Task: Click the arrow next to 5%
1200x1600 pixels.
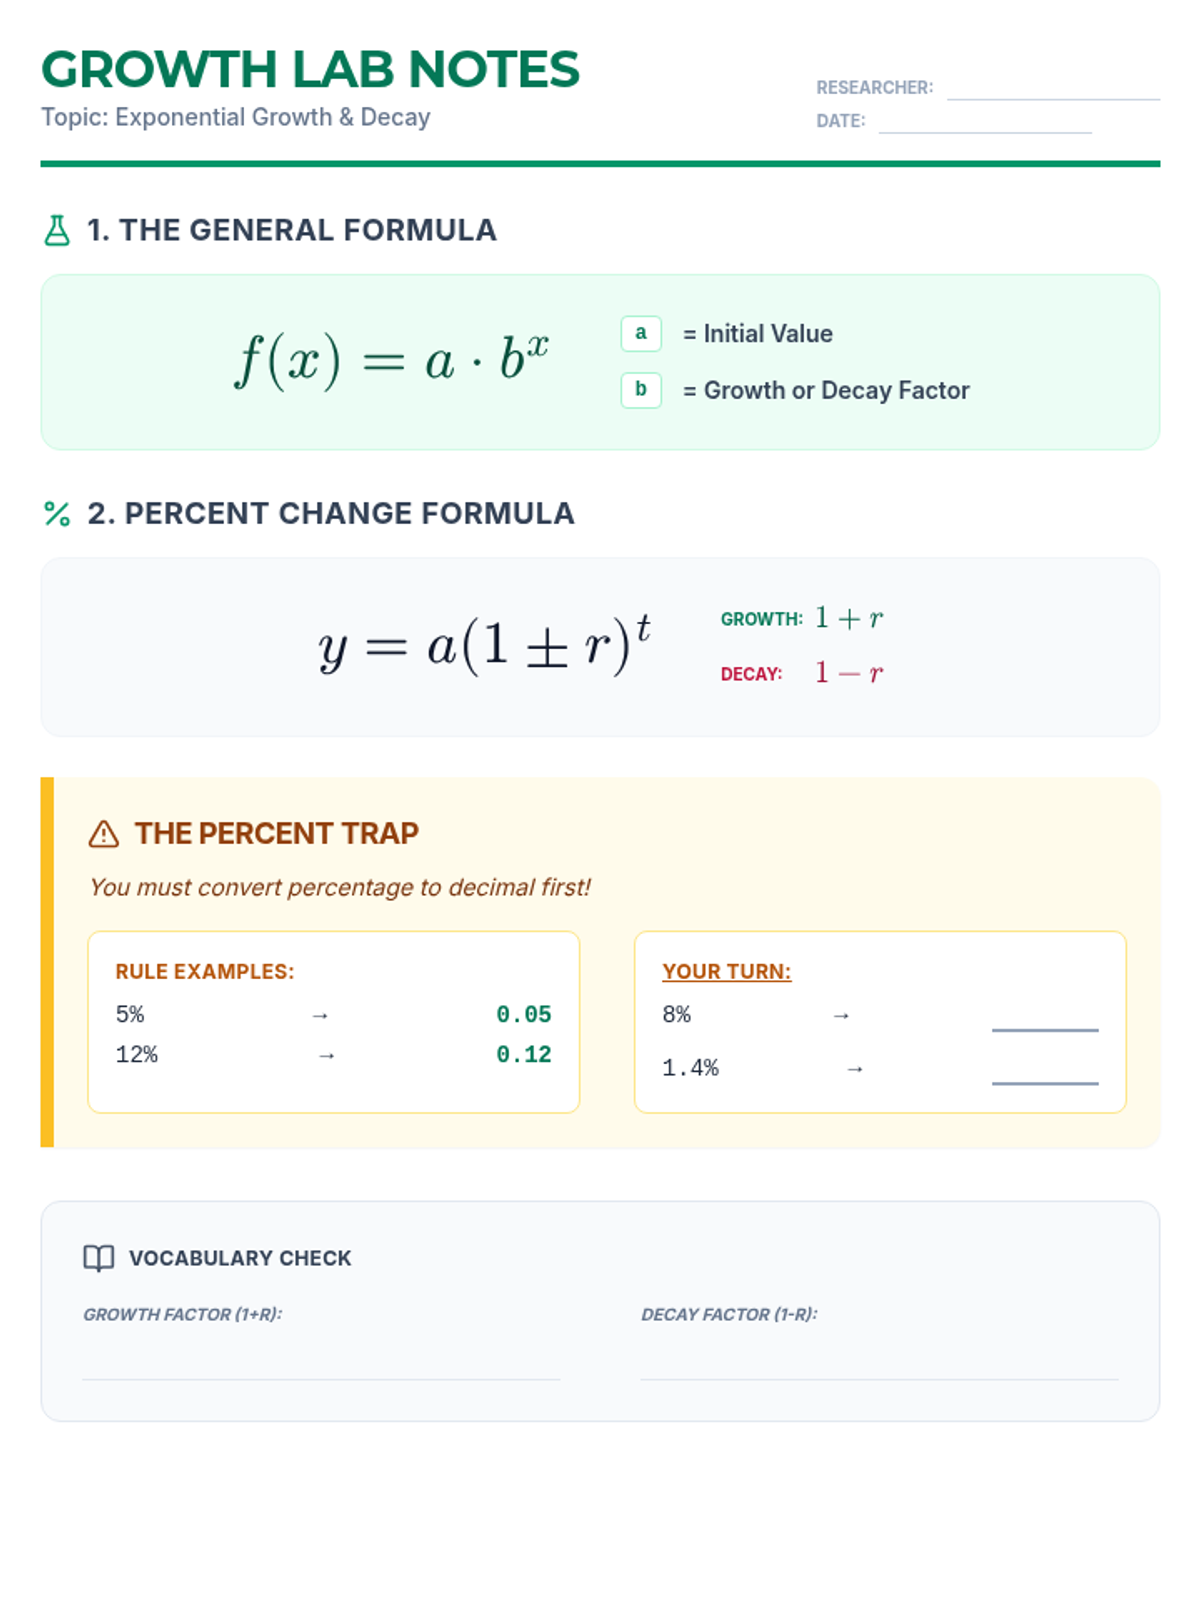Action: (320, 1016)
